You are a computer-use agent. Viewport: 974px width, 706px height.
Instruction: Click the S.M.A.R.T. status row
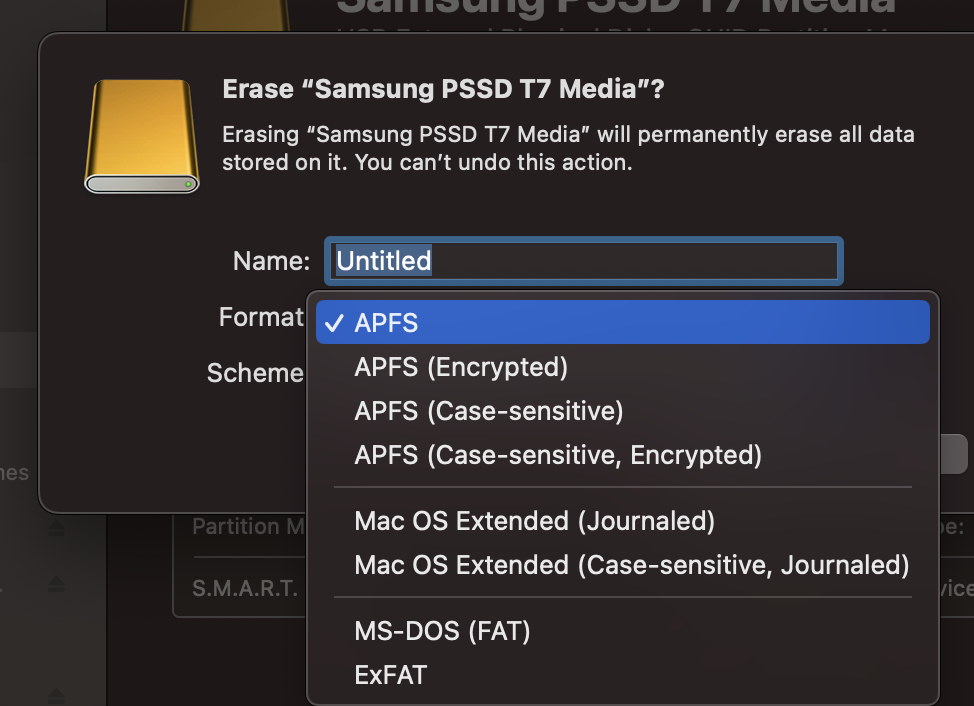coord(244,587)
